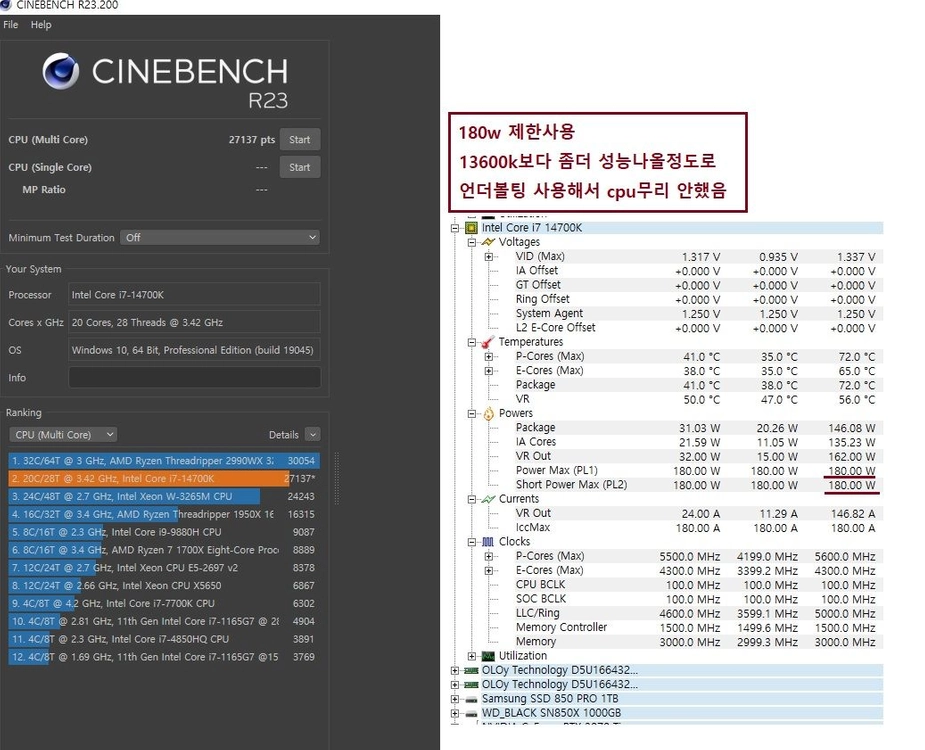Collapse the Clocks tree section
925x750 pixels.
(471, 542)
